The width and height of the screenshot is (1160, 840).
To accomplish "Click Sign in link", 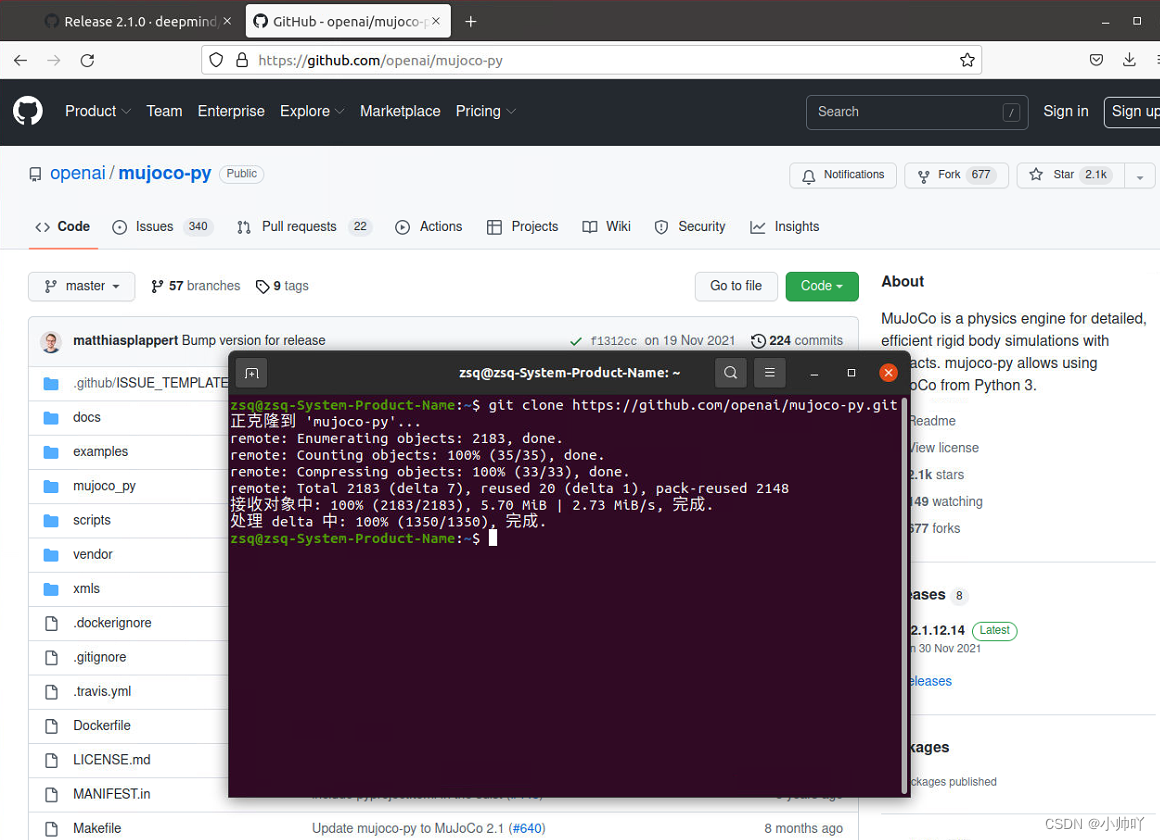I will (1065, 111).
